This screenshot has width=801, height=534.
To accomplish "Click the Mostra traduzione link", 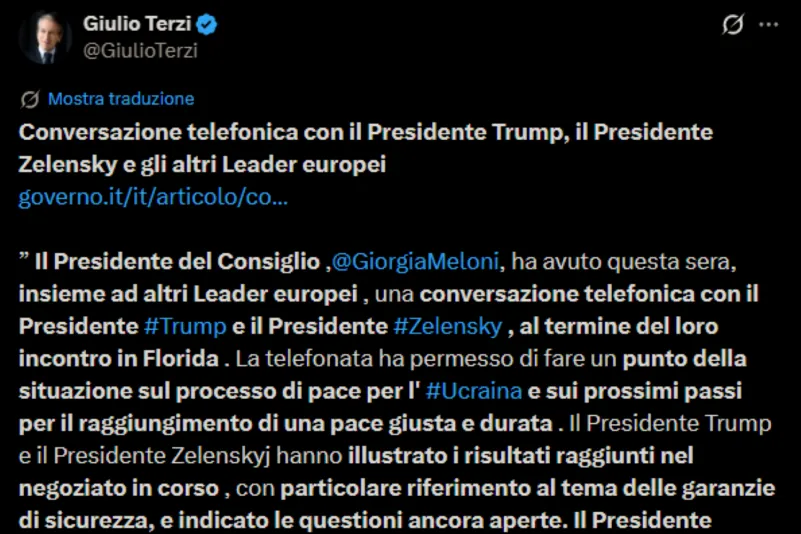I will [x=121, y=99].
